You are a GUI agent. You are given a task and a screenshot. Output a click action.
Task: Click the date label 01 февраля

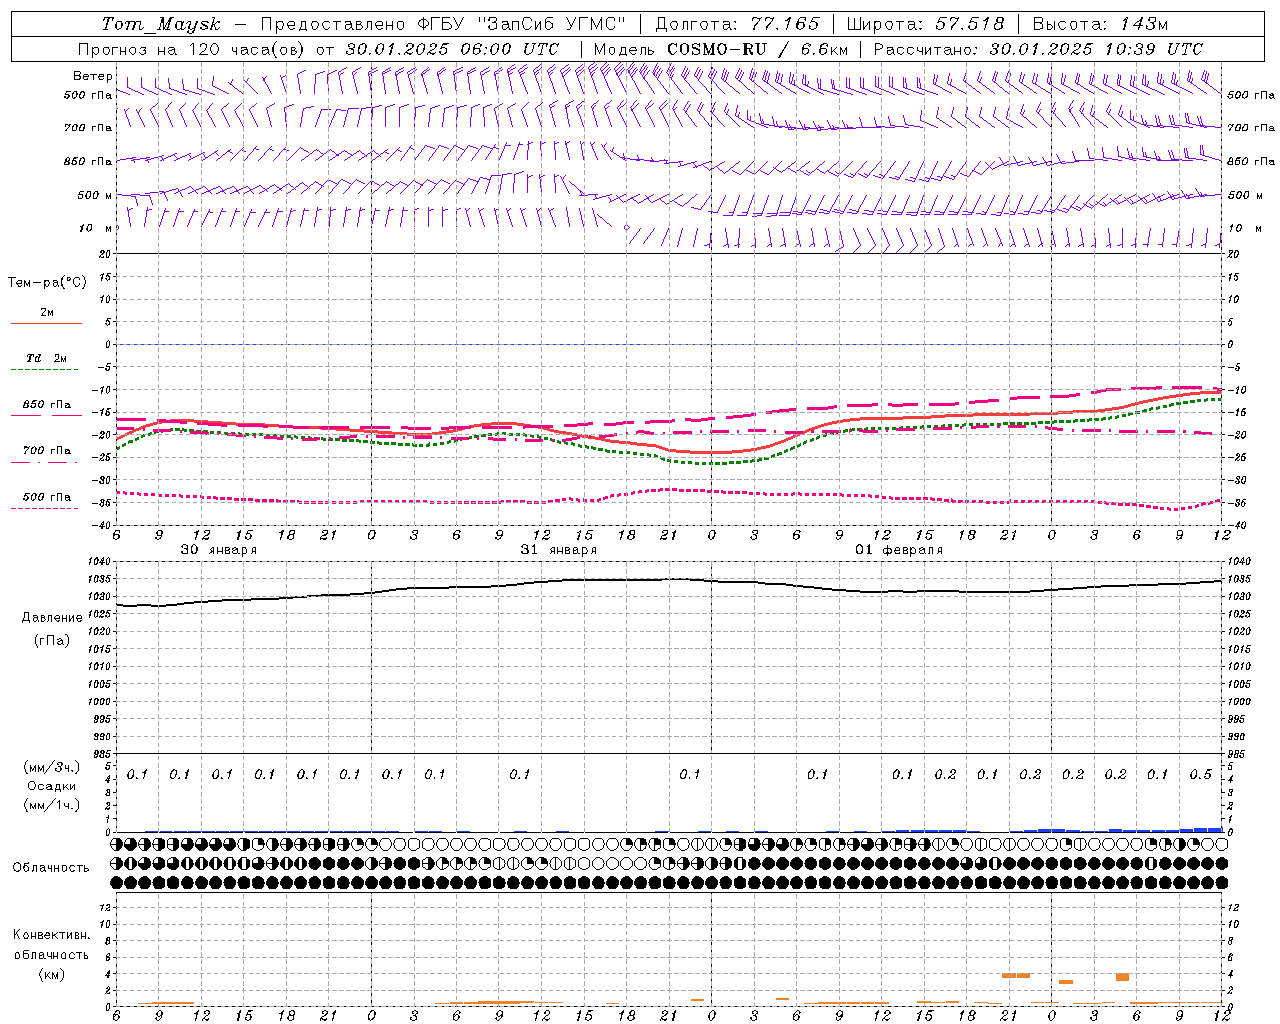[898, 550]
